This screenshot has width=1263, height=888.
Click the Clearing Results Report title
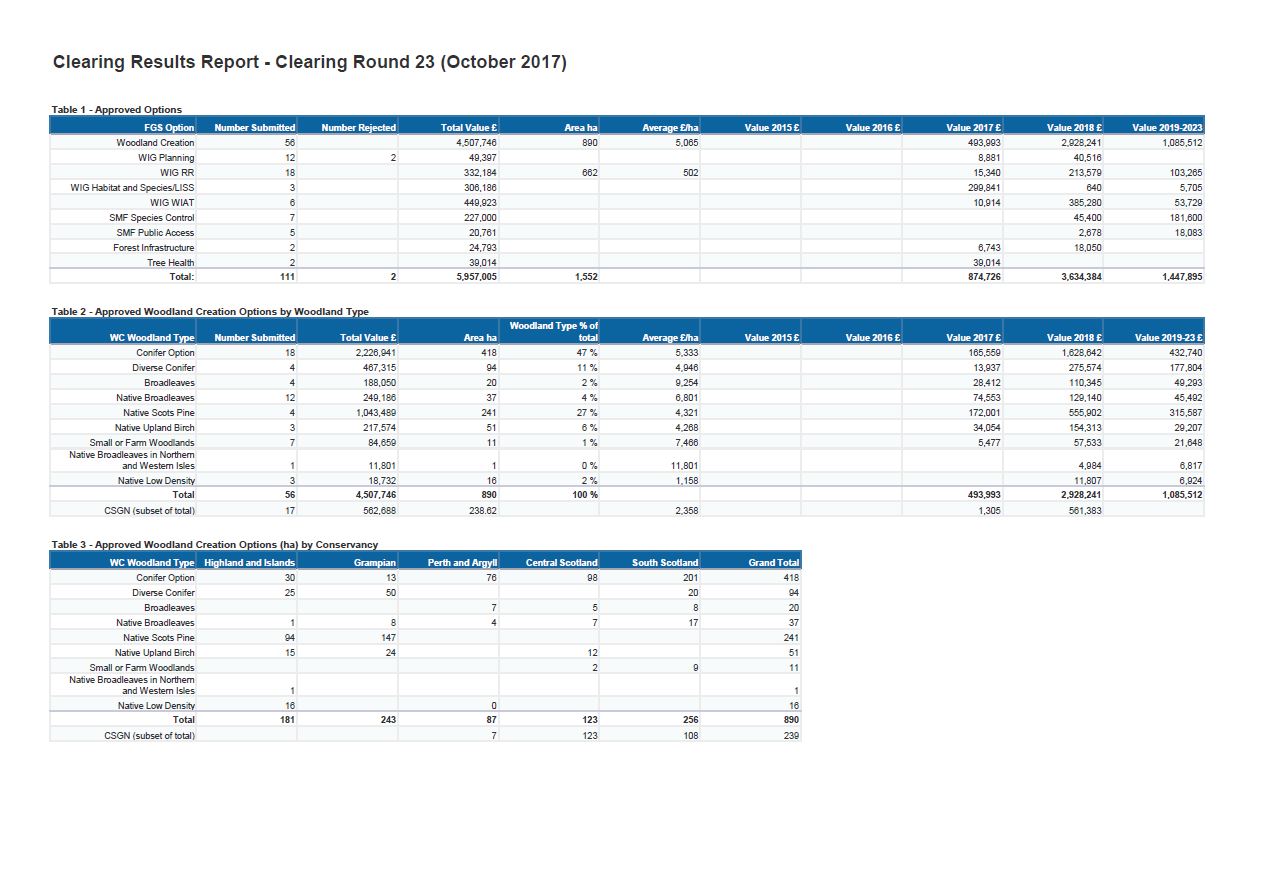(x=309, y=62)
